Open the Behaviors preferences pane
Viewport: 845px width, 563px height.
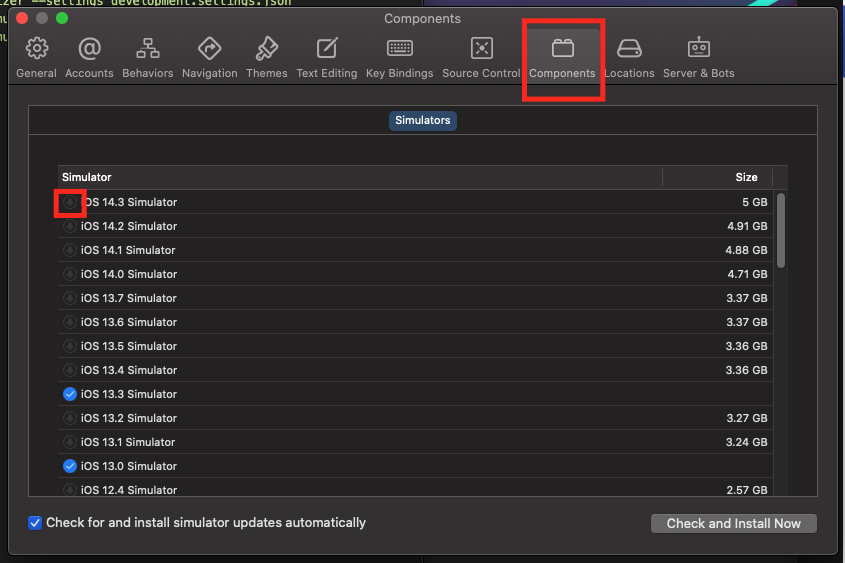(x=148, y=57)
